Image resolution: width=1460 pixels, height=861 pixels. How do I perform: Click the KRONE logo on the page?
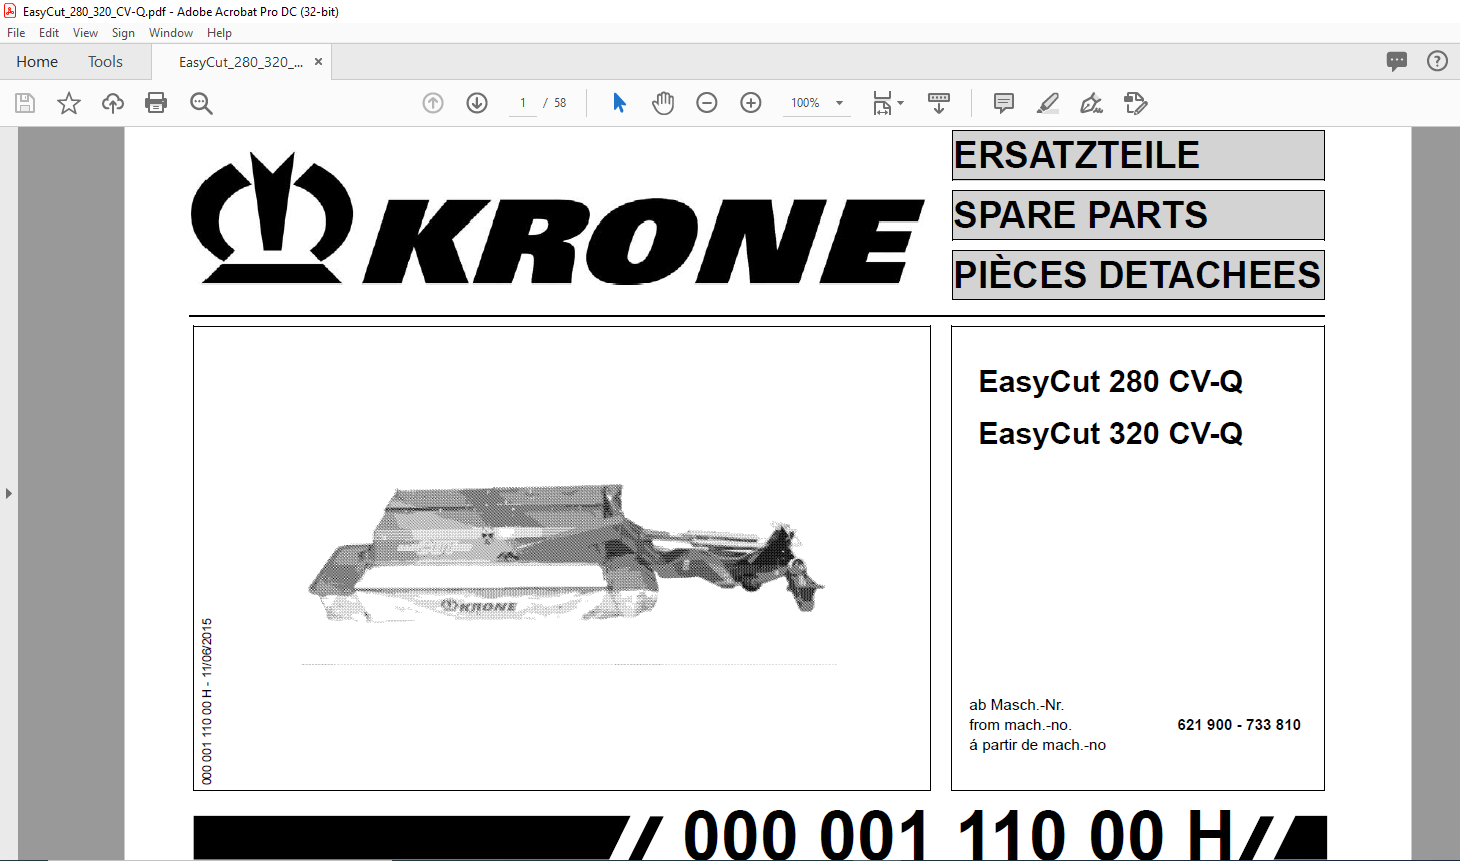click(557, 219)
